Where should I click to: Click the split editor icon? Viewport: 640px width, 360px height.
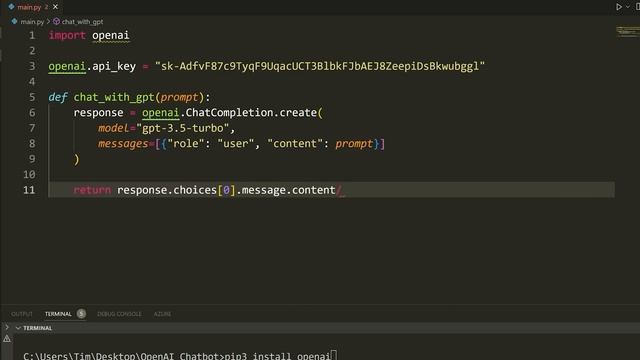tap(637, 7)
